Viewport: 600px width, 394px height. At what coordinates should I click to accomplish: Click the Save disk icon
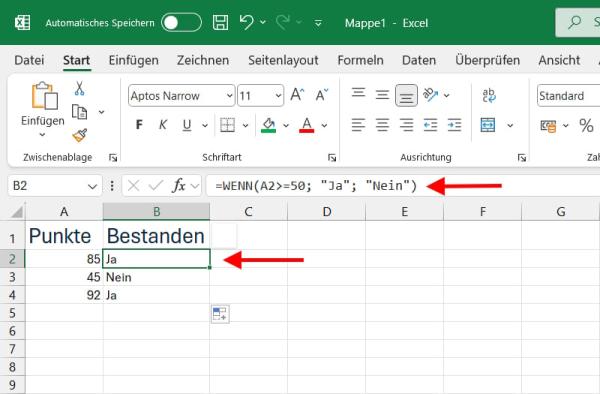click(220, 23)
